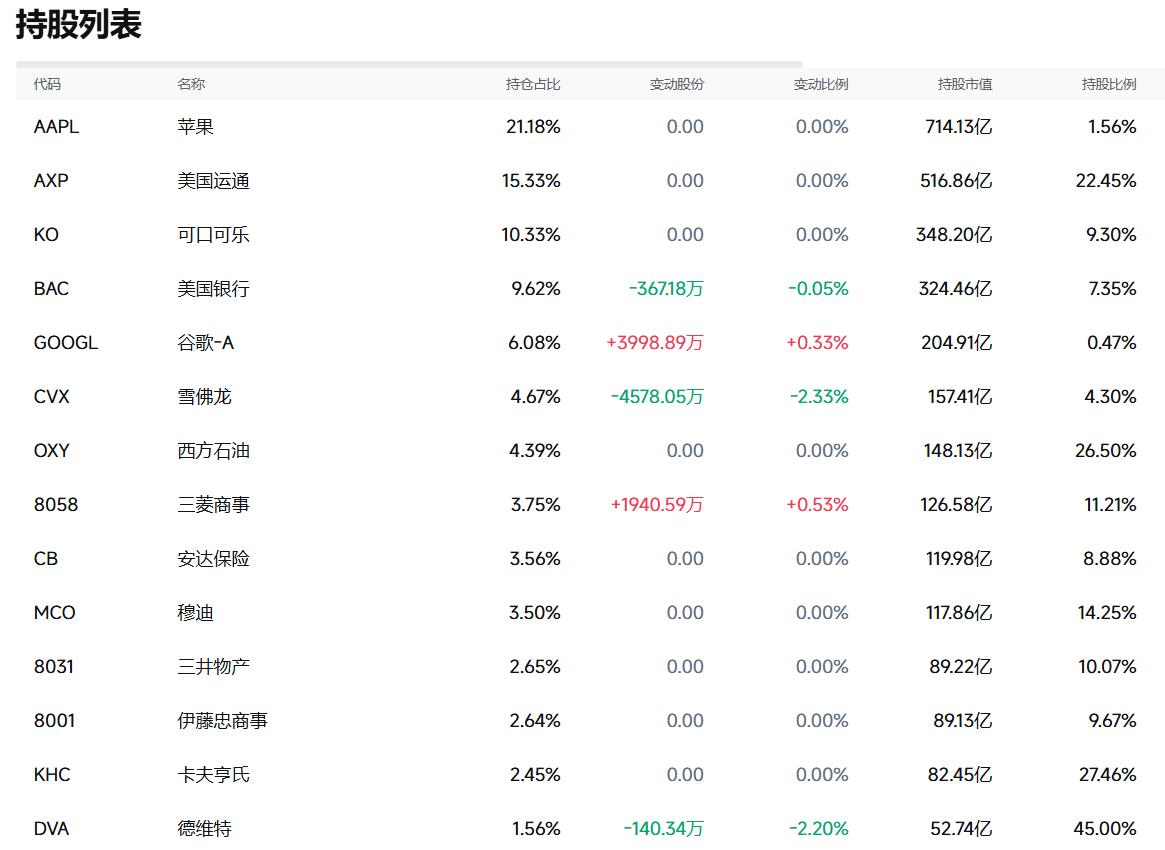
Task: Click the +1940.59万 share change value
Action: tap(657, 505)
